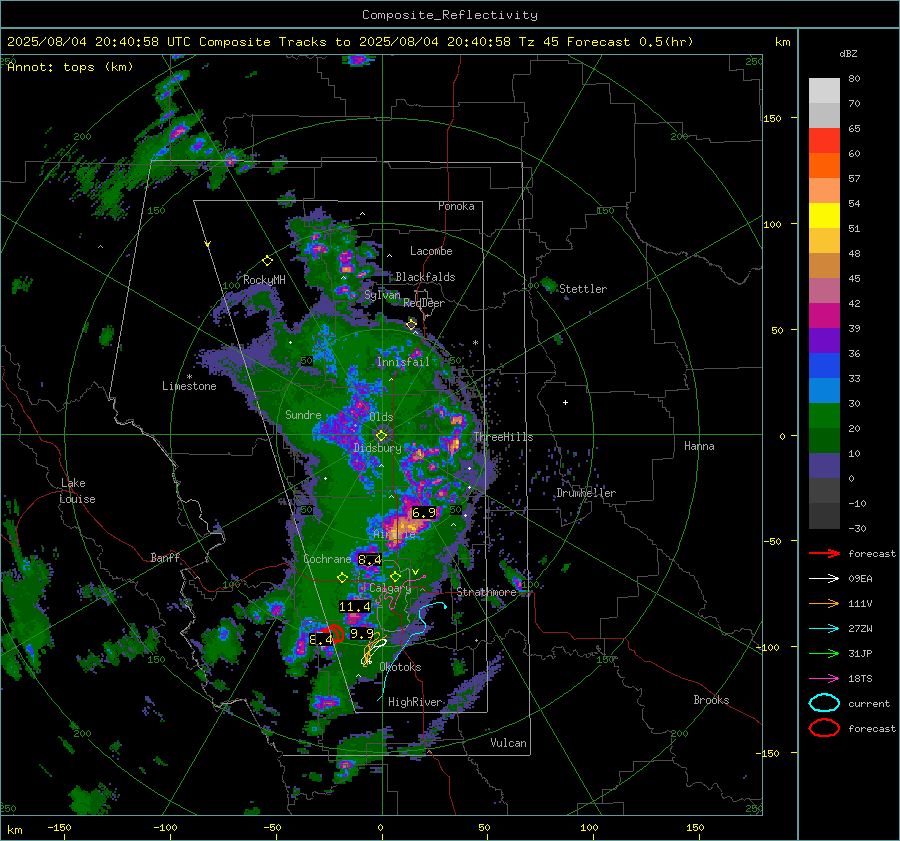900x841 pixels.
Task: Select the 8.4 annotation beside Cochrane
Action: click(370, 560)
